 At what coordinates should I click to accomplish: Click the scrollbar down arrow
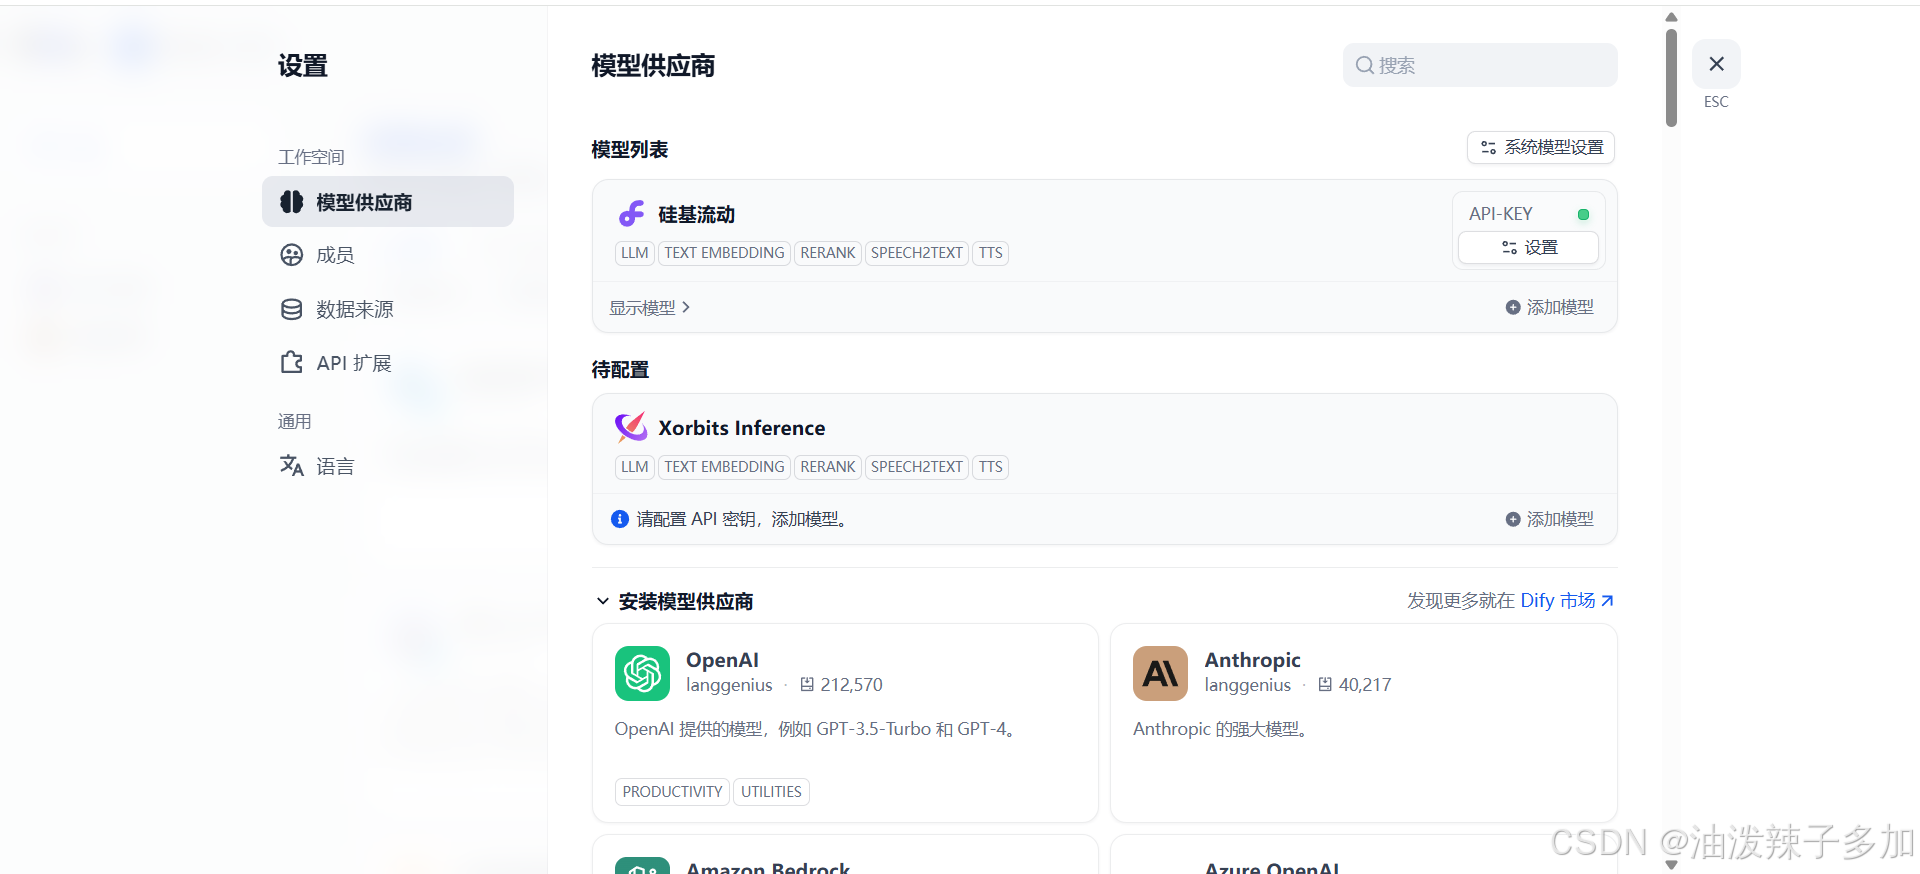(x=1671, y=864)
